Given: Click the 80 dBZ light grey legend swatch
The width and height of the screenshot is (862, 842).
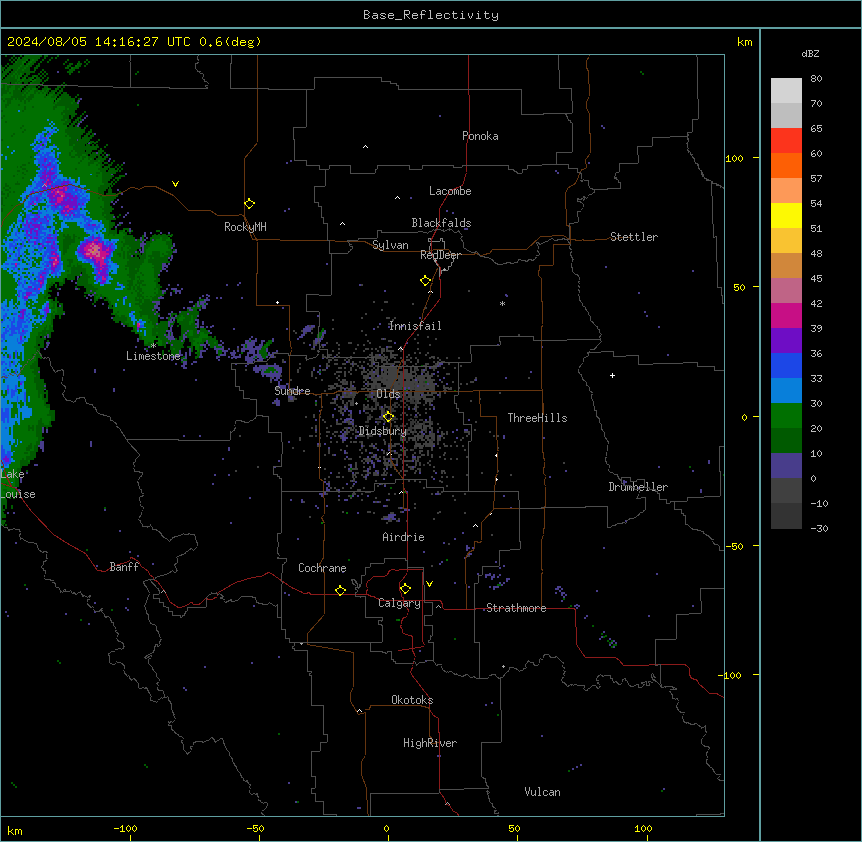Looking at the screenshot, I should [786, 91].
